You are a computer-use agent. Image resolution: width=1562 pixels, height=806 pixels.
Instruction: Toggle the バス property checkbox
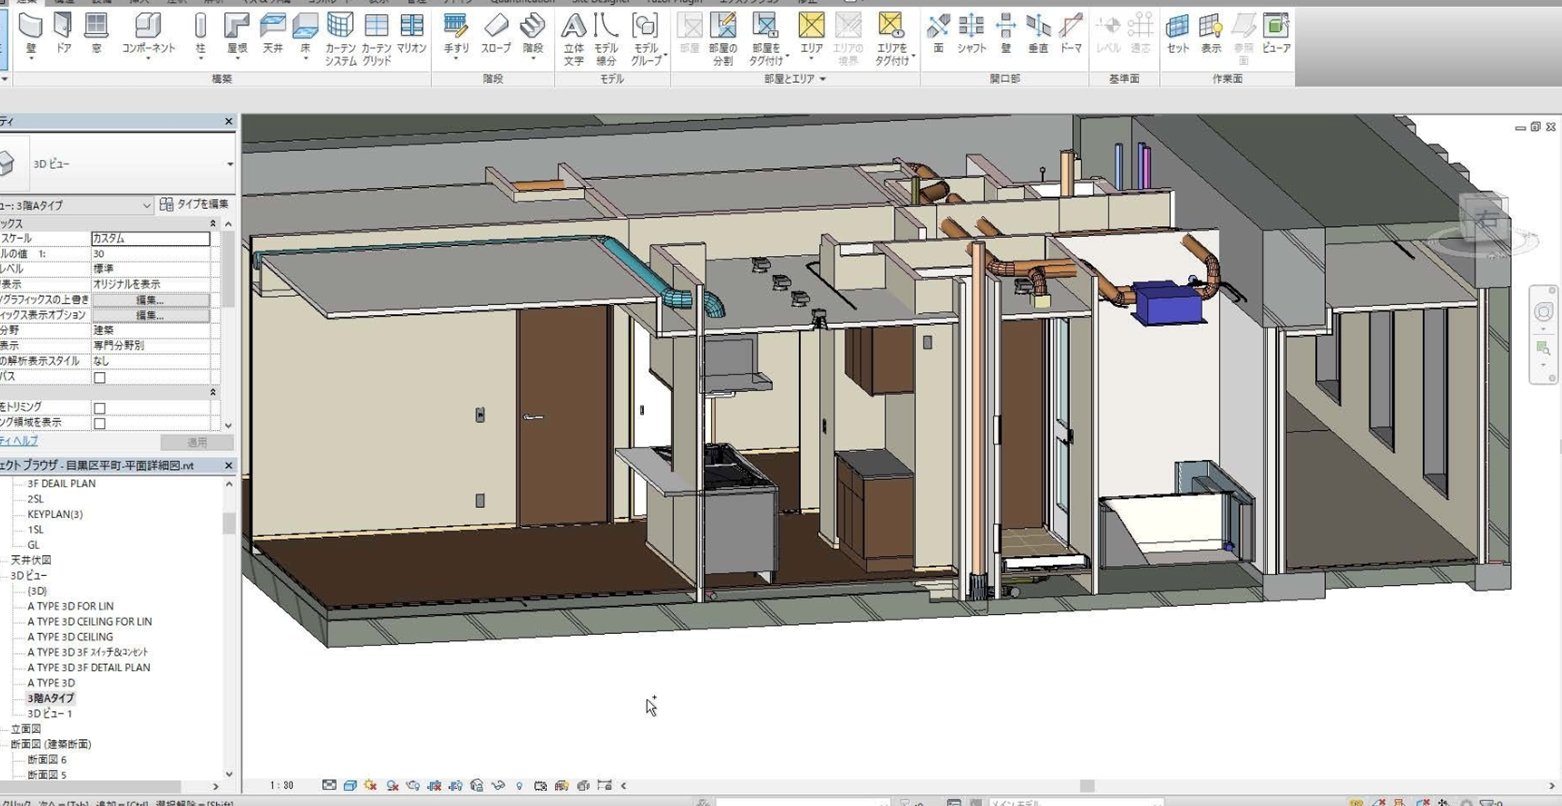click(99, 377)
